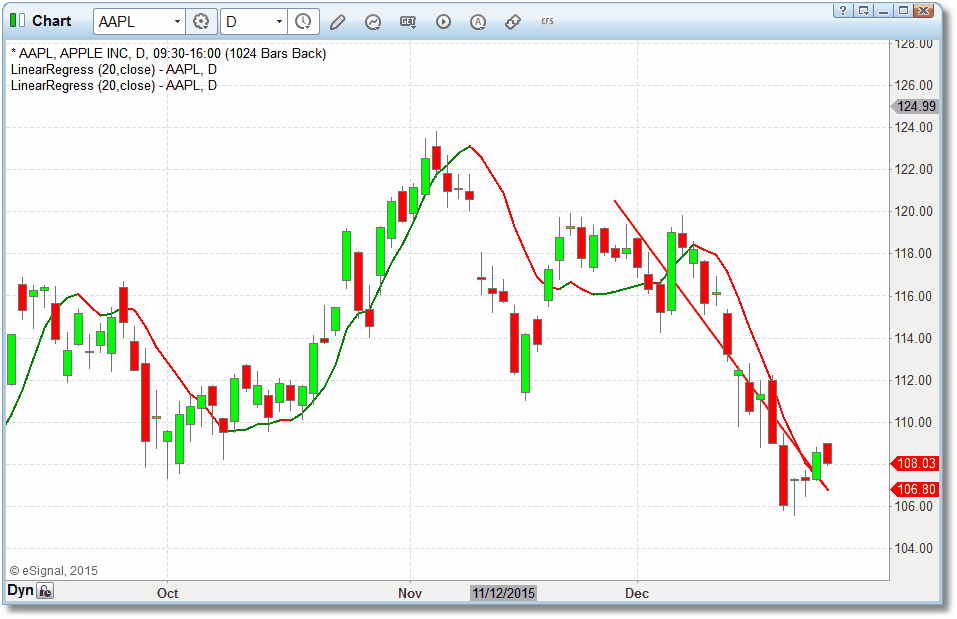Screen dimensions: 957x619
Task: Open the EFS formulas icon
Action: click(547, 21)
